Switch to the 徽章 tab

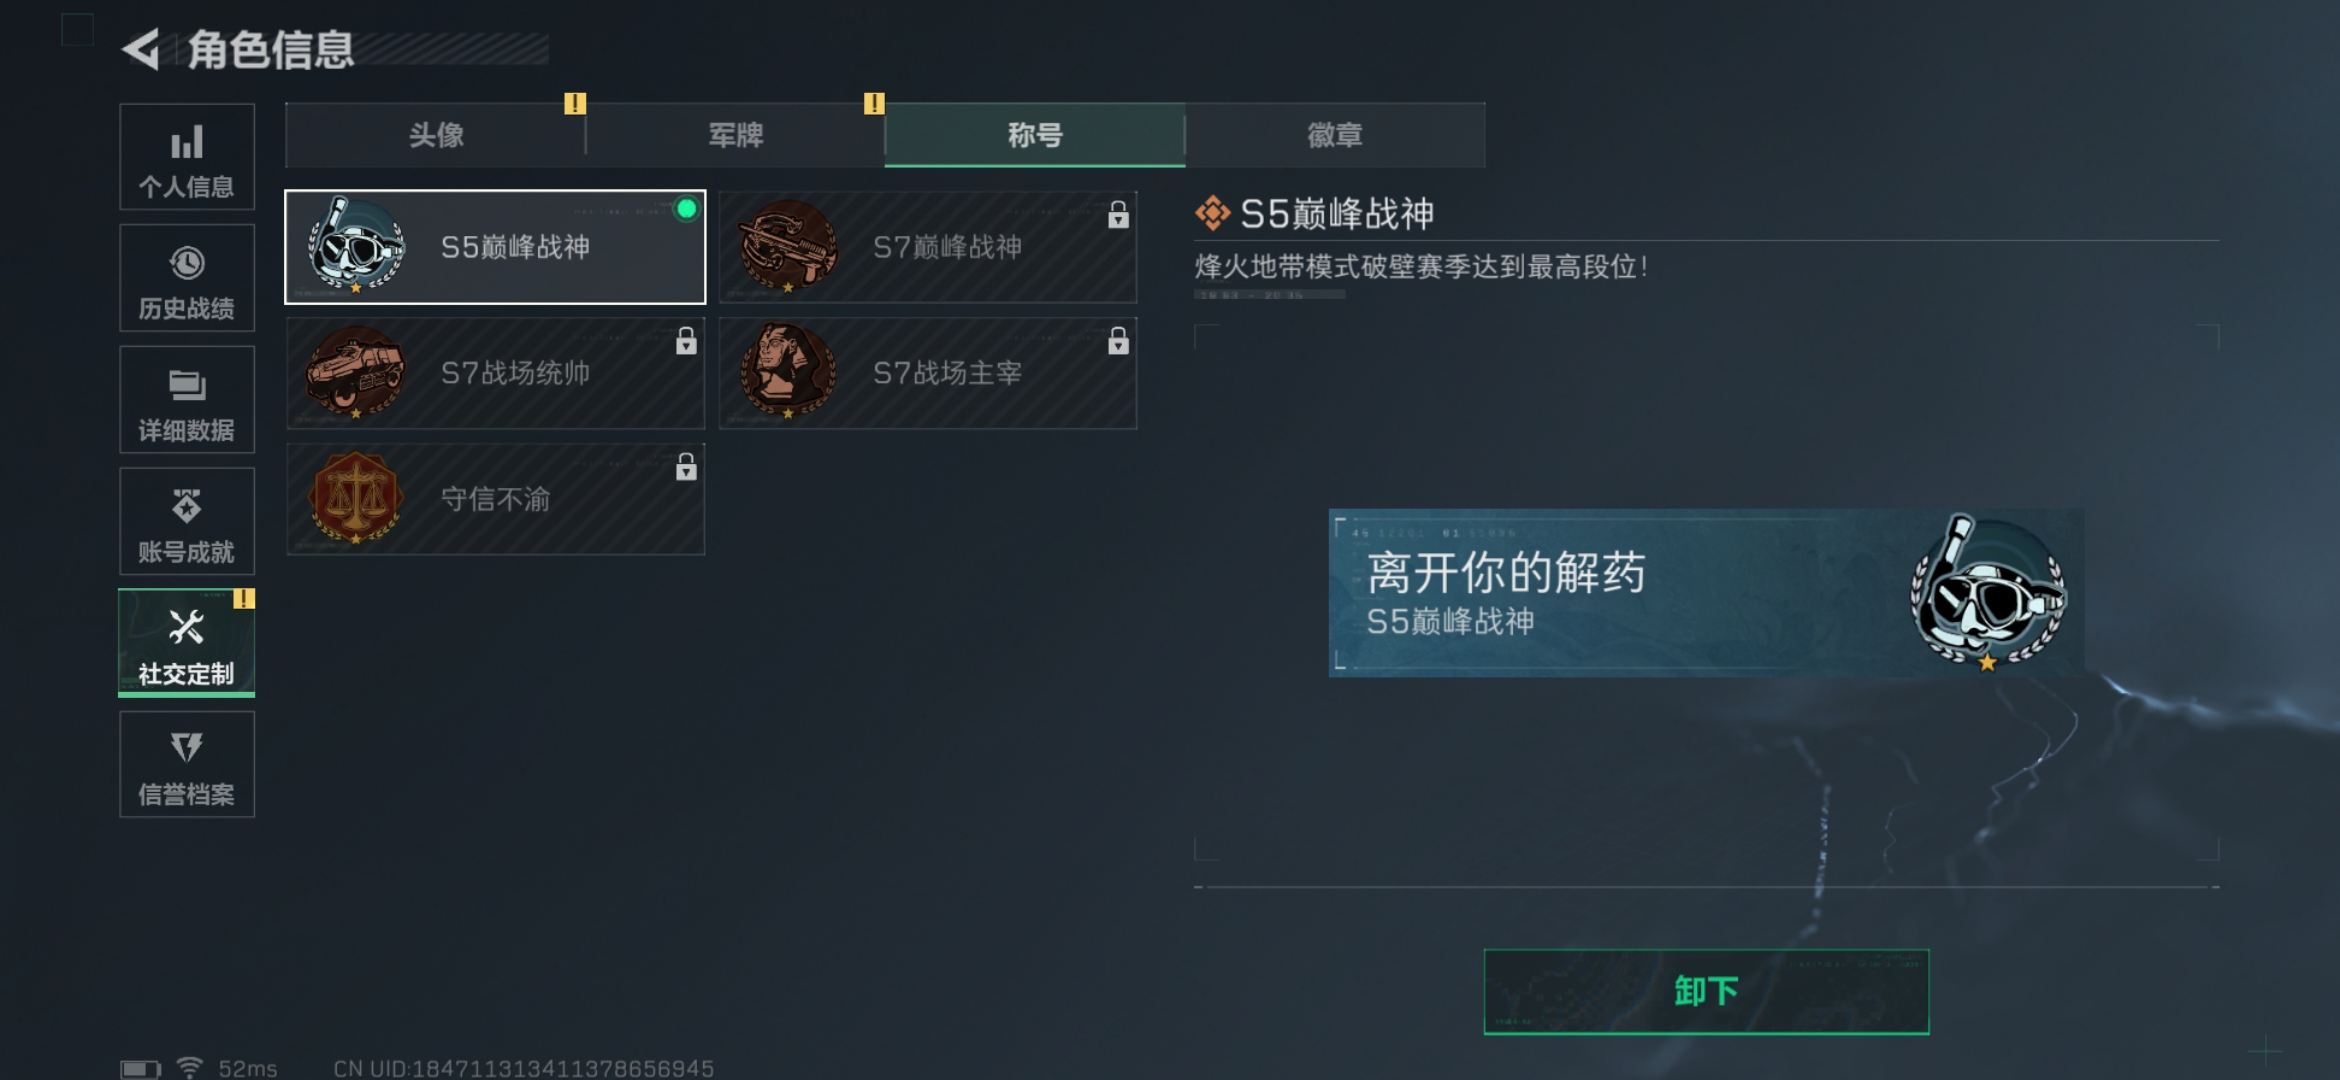coord(1335,135)
